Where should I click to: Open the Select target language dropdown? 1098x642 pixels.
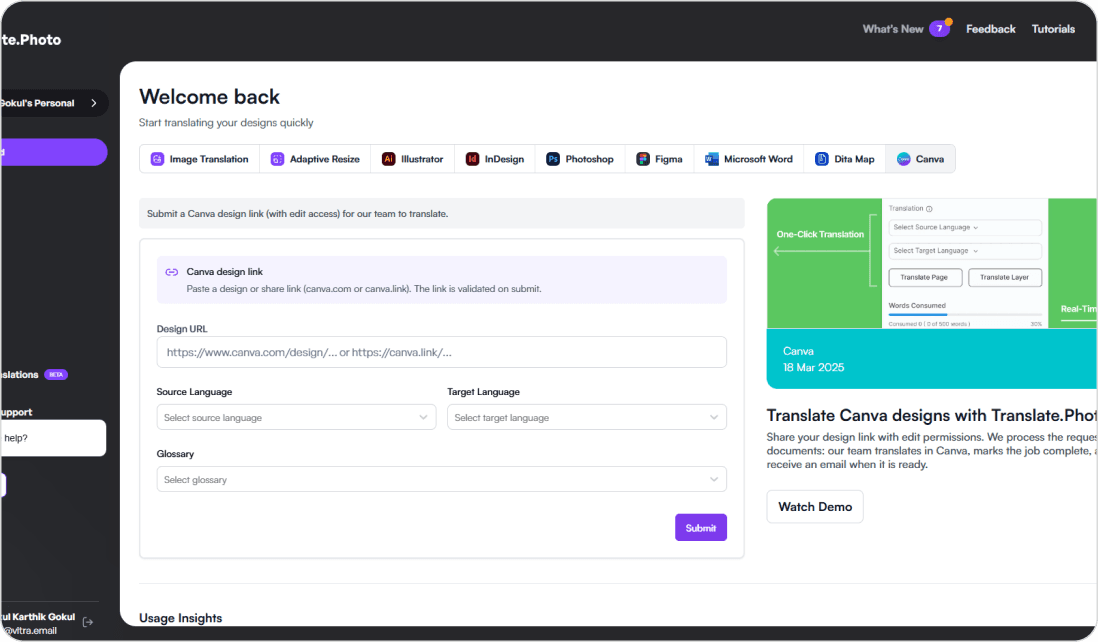click(x=587, y=417)
